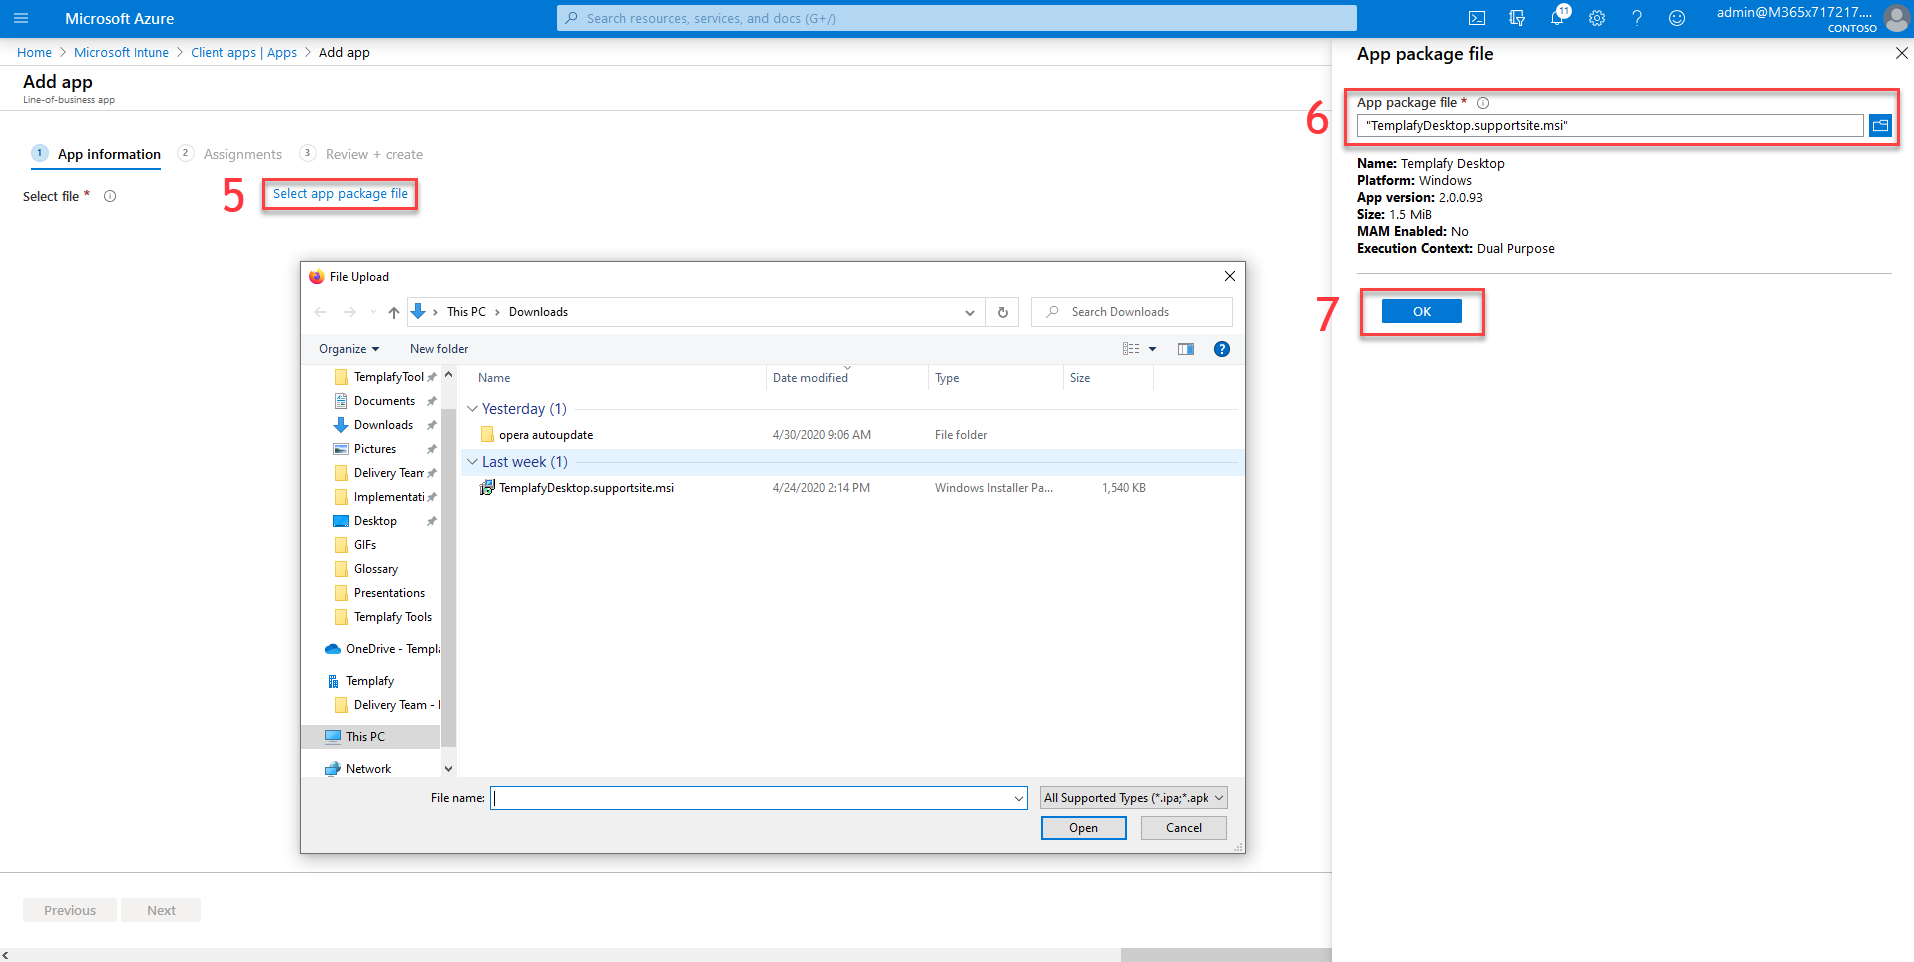1914x962 pixels.
Task: Open the Azure portal hamburger menu
Action: coord(21,18)
